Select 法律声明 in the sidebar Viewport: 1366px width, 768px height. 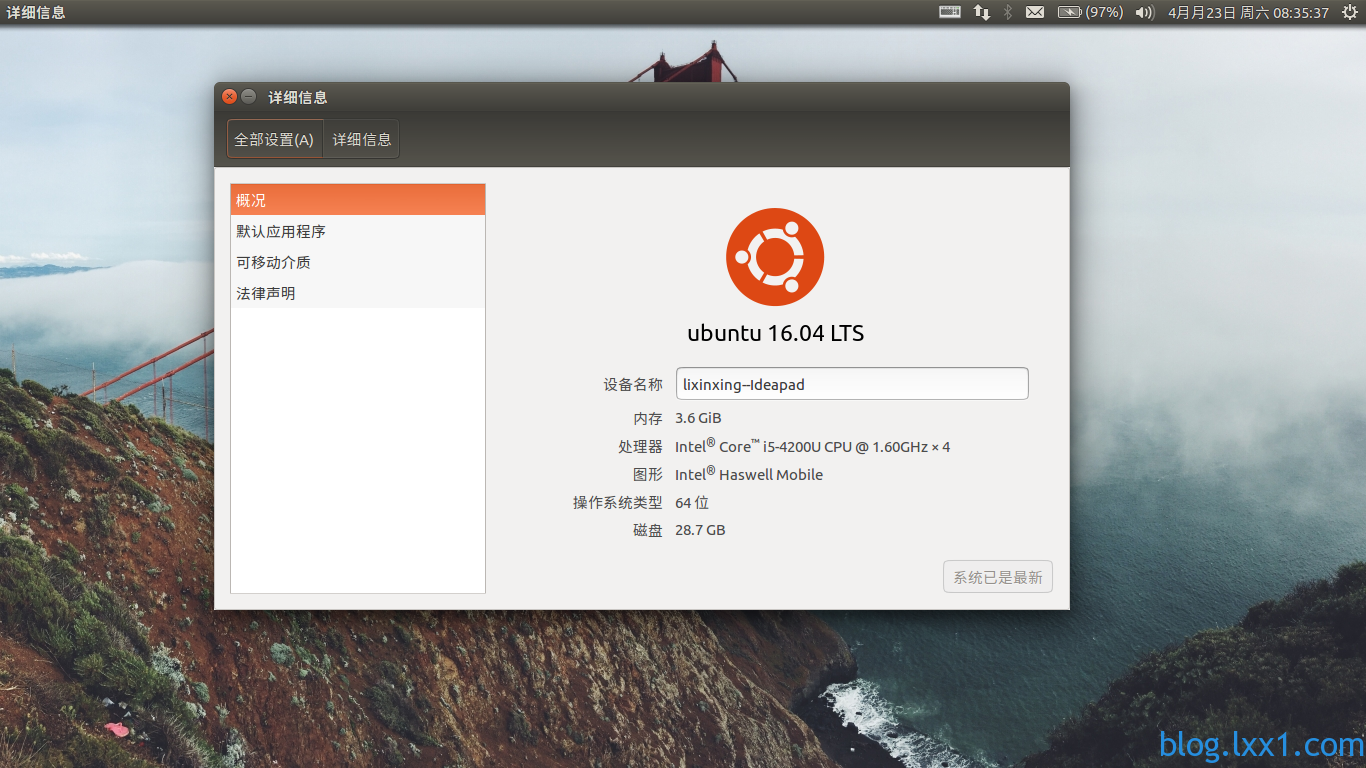tap(358, 293)
